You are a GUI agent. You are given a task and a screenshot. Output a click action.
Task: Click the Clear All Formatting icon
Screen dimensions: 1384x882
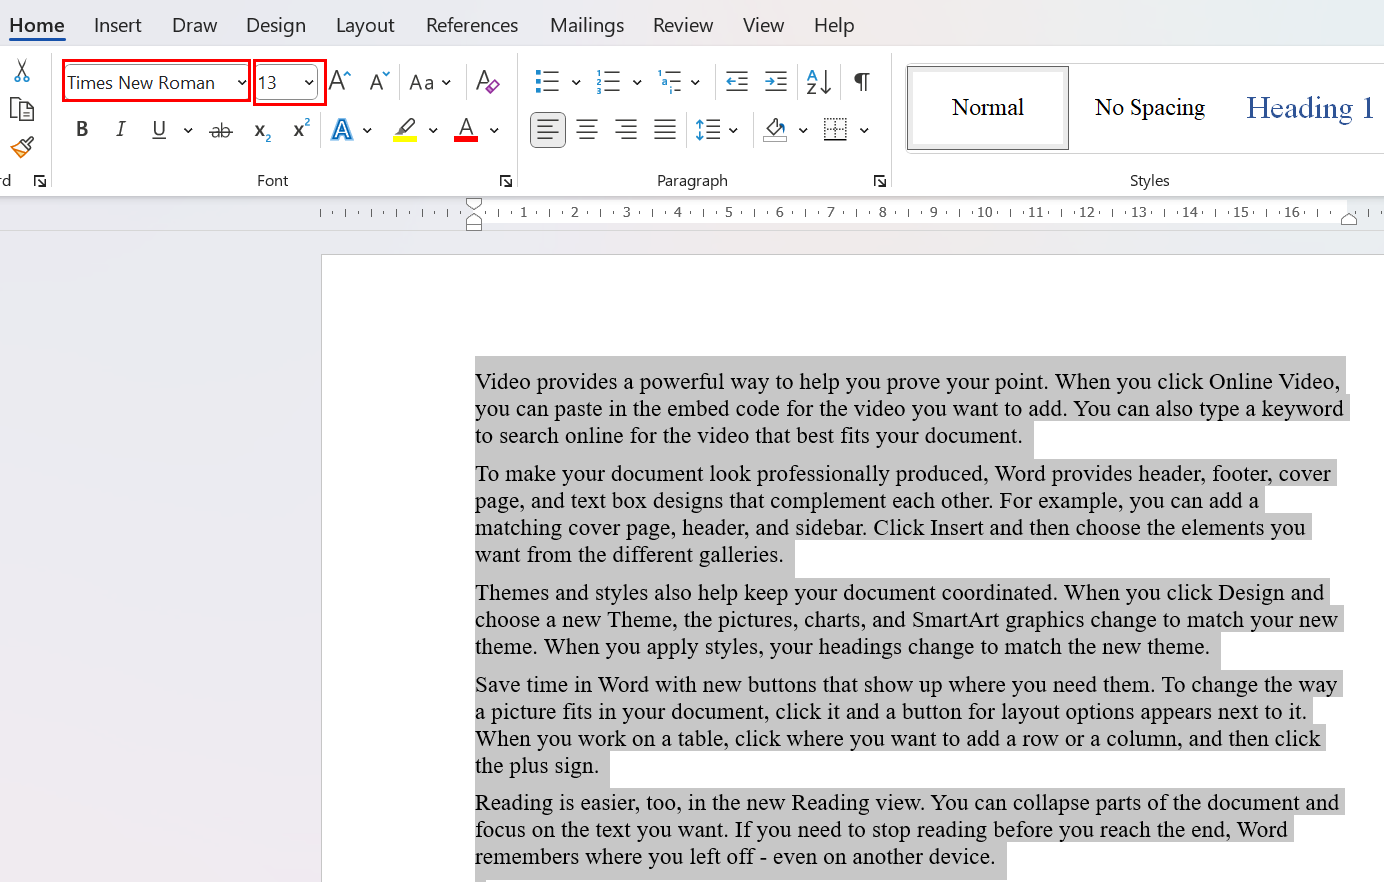487,82
